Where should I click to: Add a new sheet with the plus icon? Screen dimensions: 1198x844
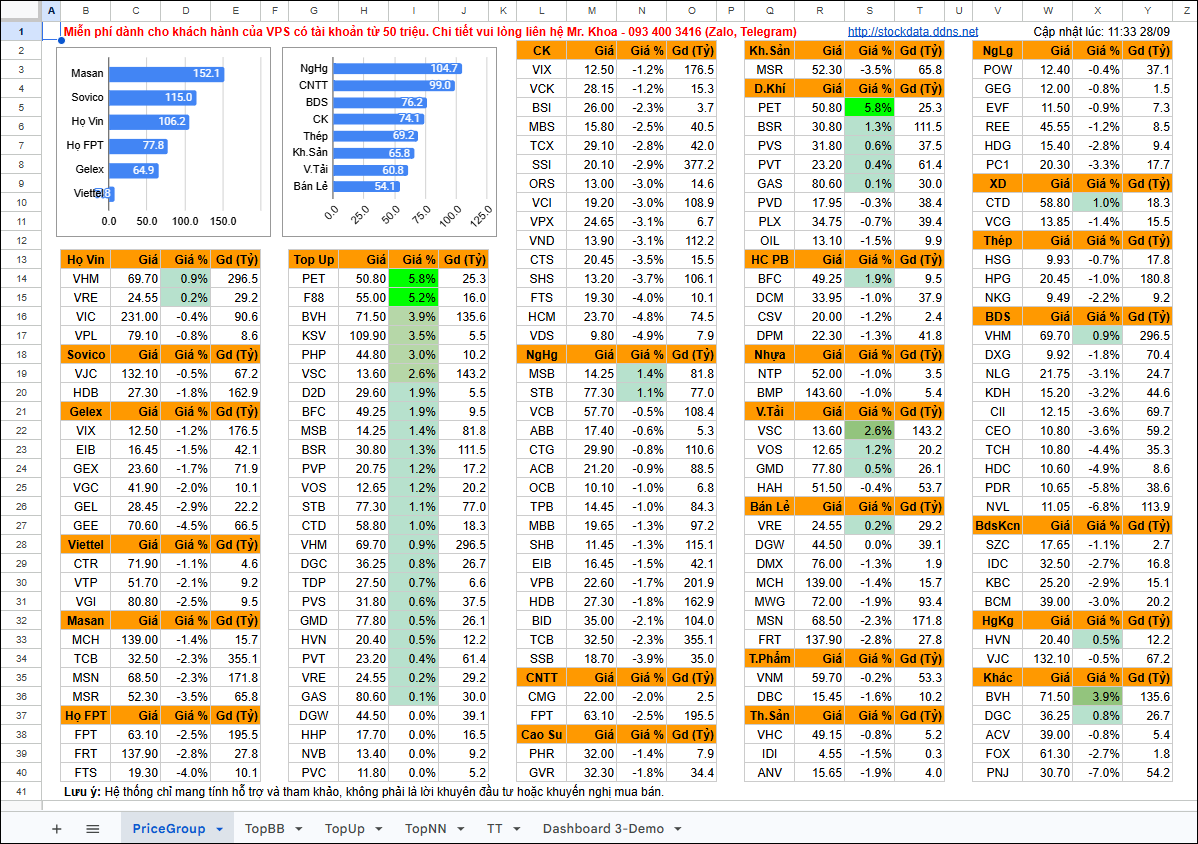(x=57, y=829)
